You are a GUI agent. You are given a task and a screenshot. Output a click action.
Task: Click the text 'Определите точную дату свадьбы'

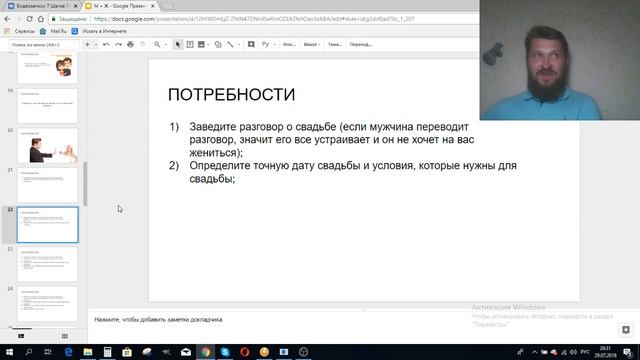[274, 166]
